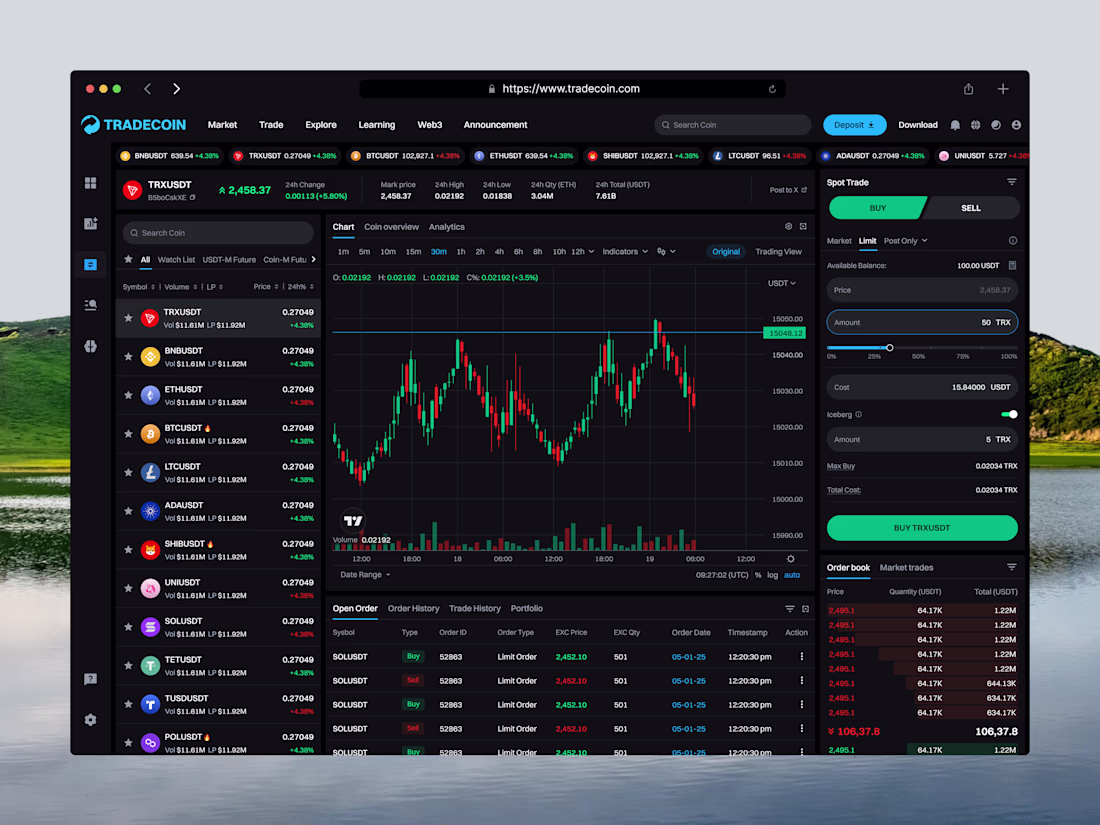Switch chart to Trading View mode
This screenshot has width=1100, height=825.
(x=778, y=252)
